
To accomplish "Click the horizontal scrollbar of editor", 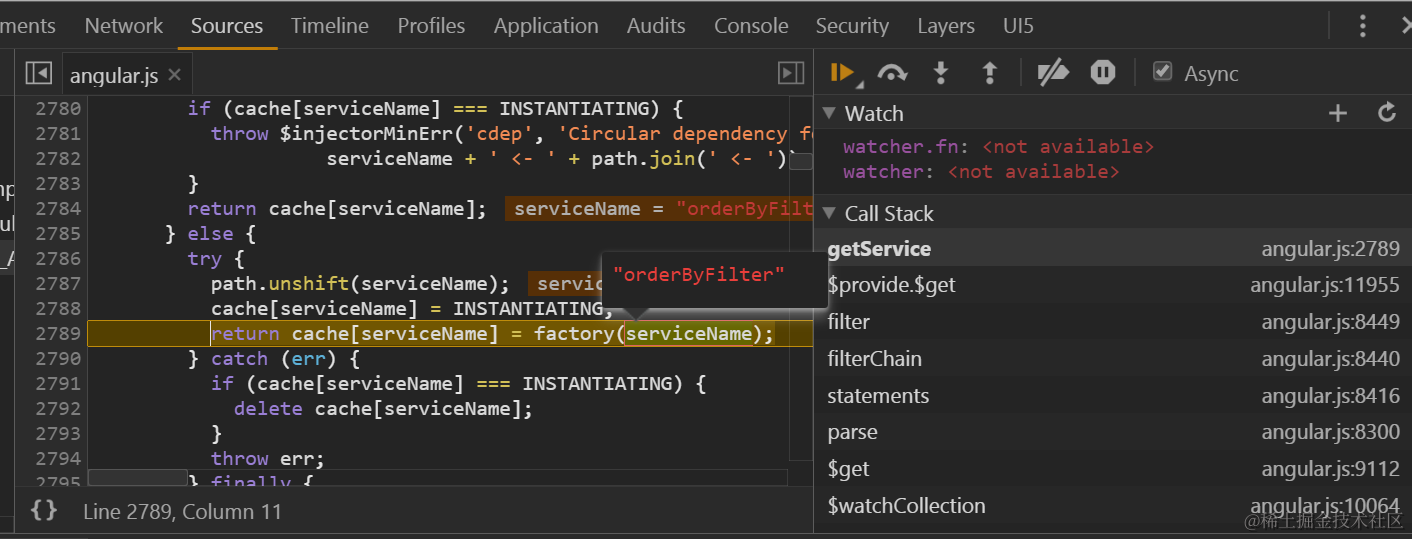I will click(137, 478).
